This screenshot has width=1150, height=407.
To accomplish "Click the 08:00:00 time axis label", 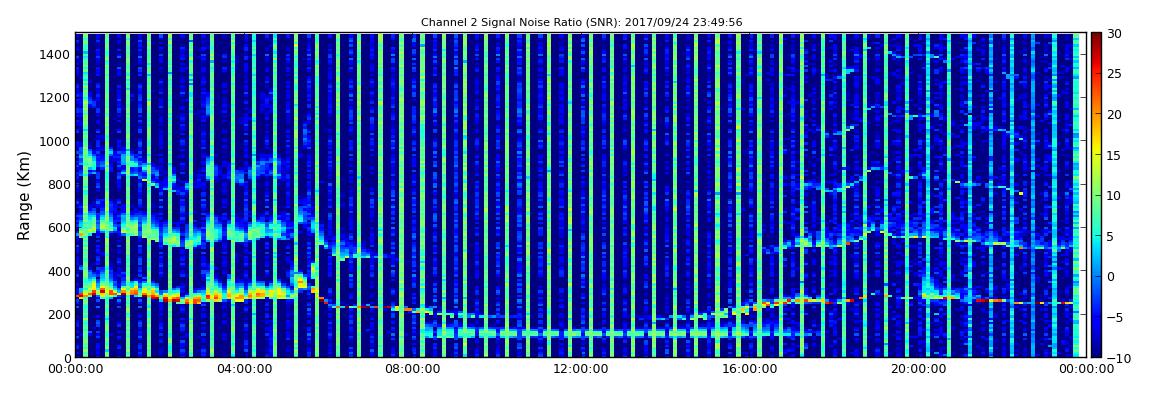I will click(413, 370).
